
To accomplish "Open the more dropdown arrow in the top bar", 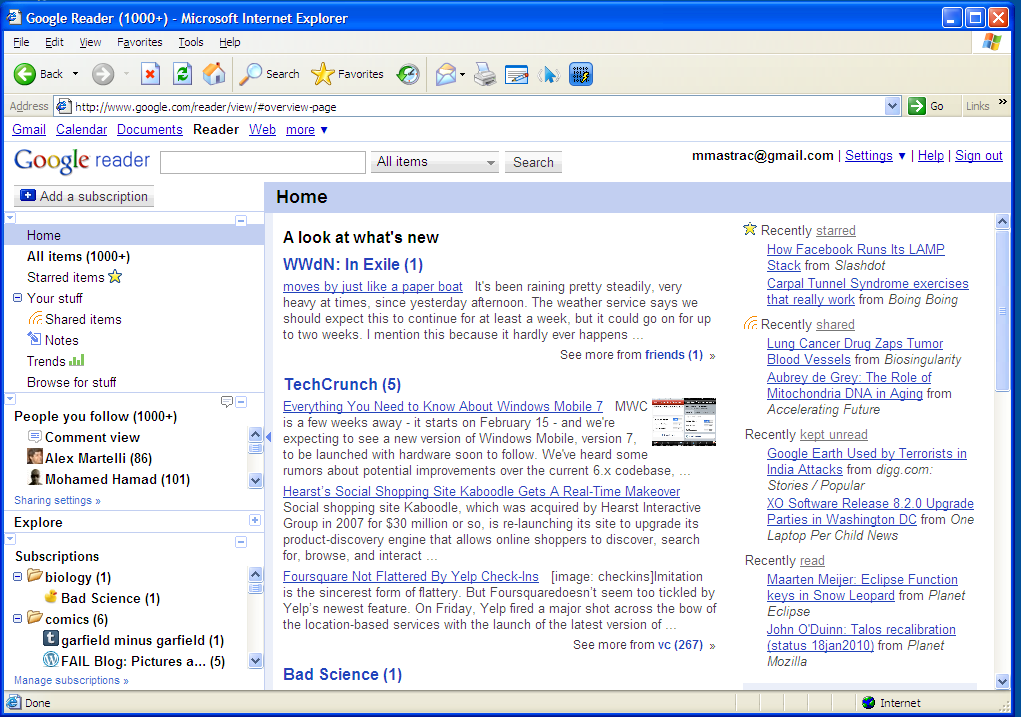I will (324, 130).
